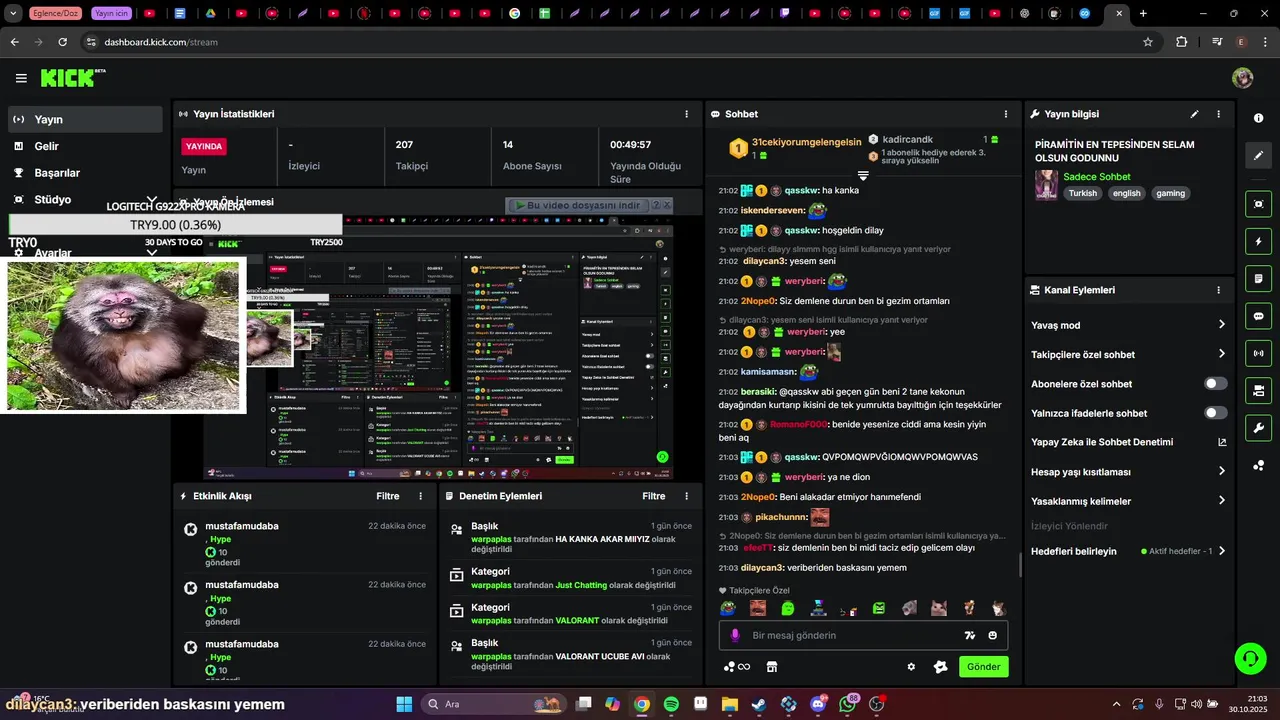Click the highlighted pencil icon in right sidebar
The width and height of the screenshot is (1280, 720).
click(x=1258, y=155)
